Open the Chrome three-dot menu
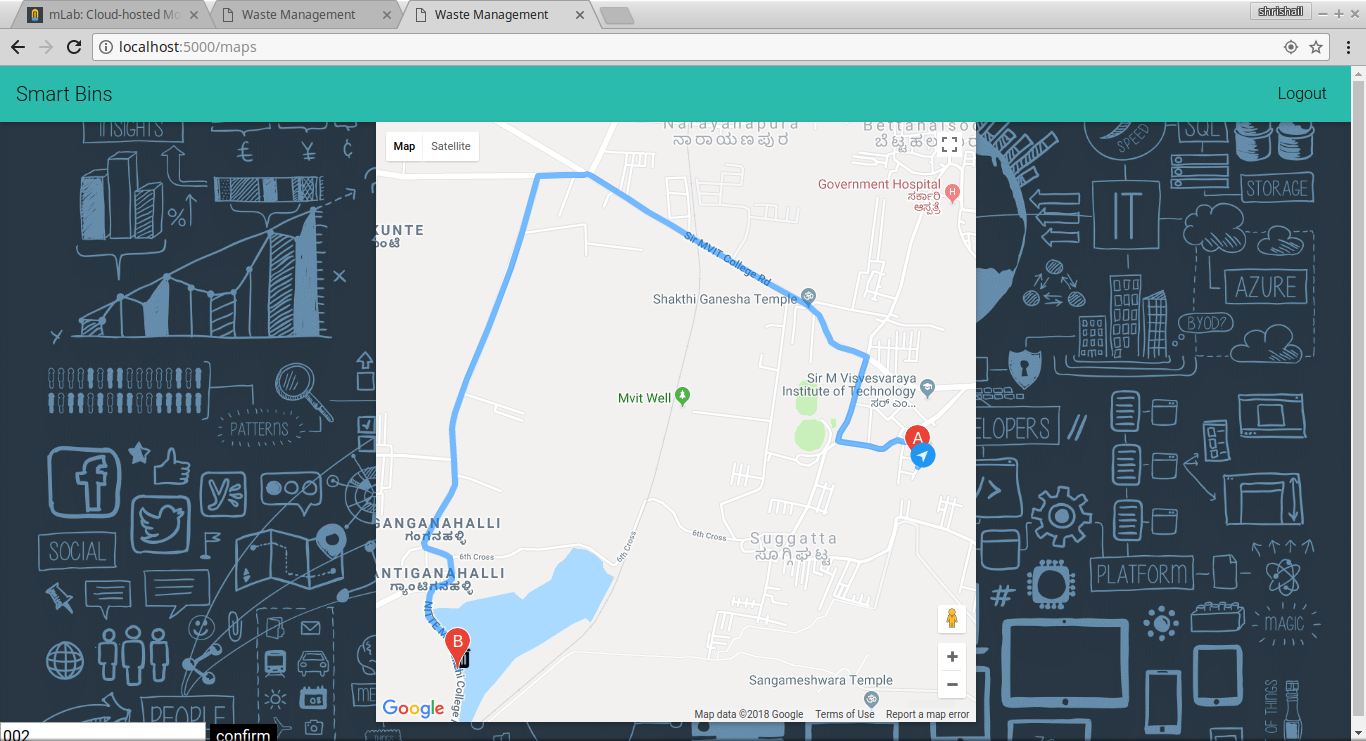 click(1348, 47)
